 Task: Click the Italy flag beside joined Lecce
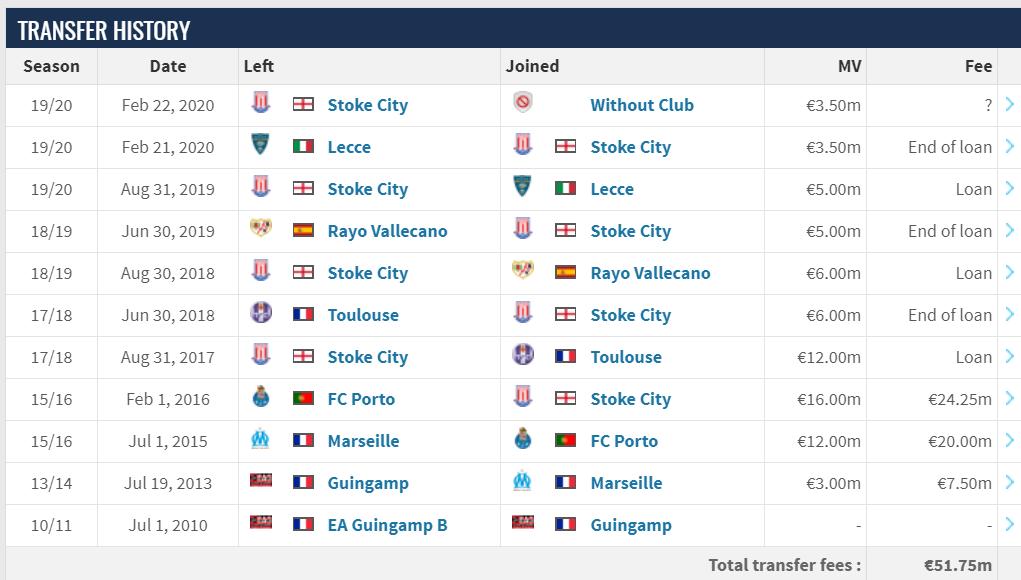[x=565, y=188]
